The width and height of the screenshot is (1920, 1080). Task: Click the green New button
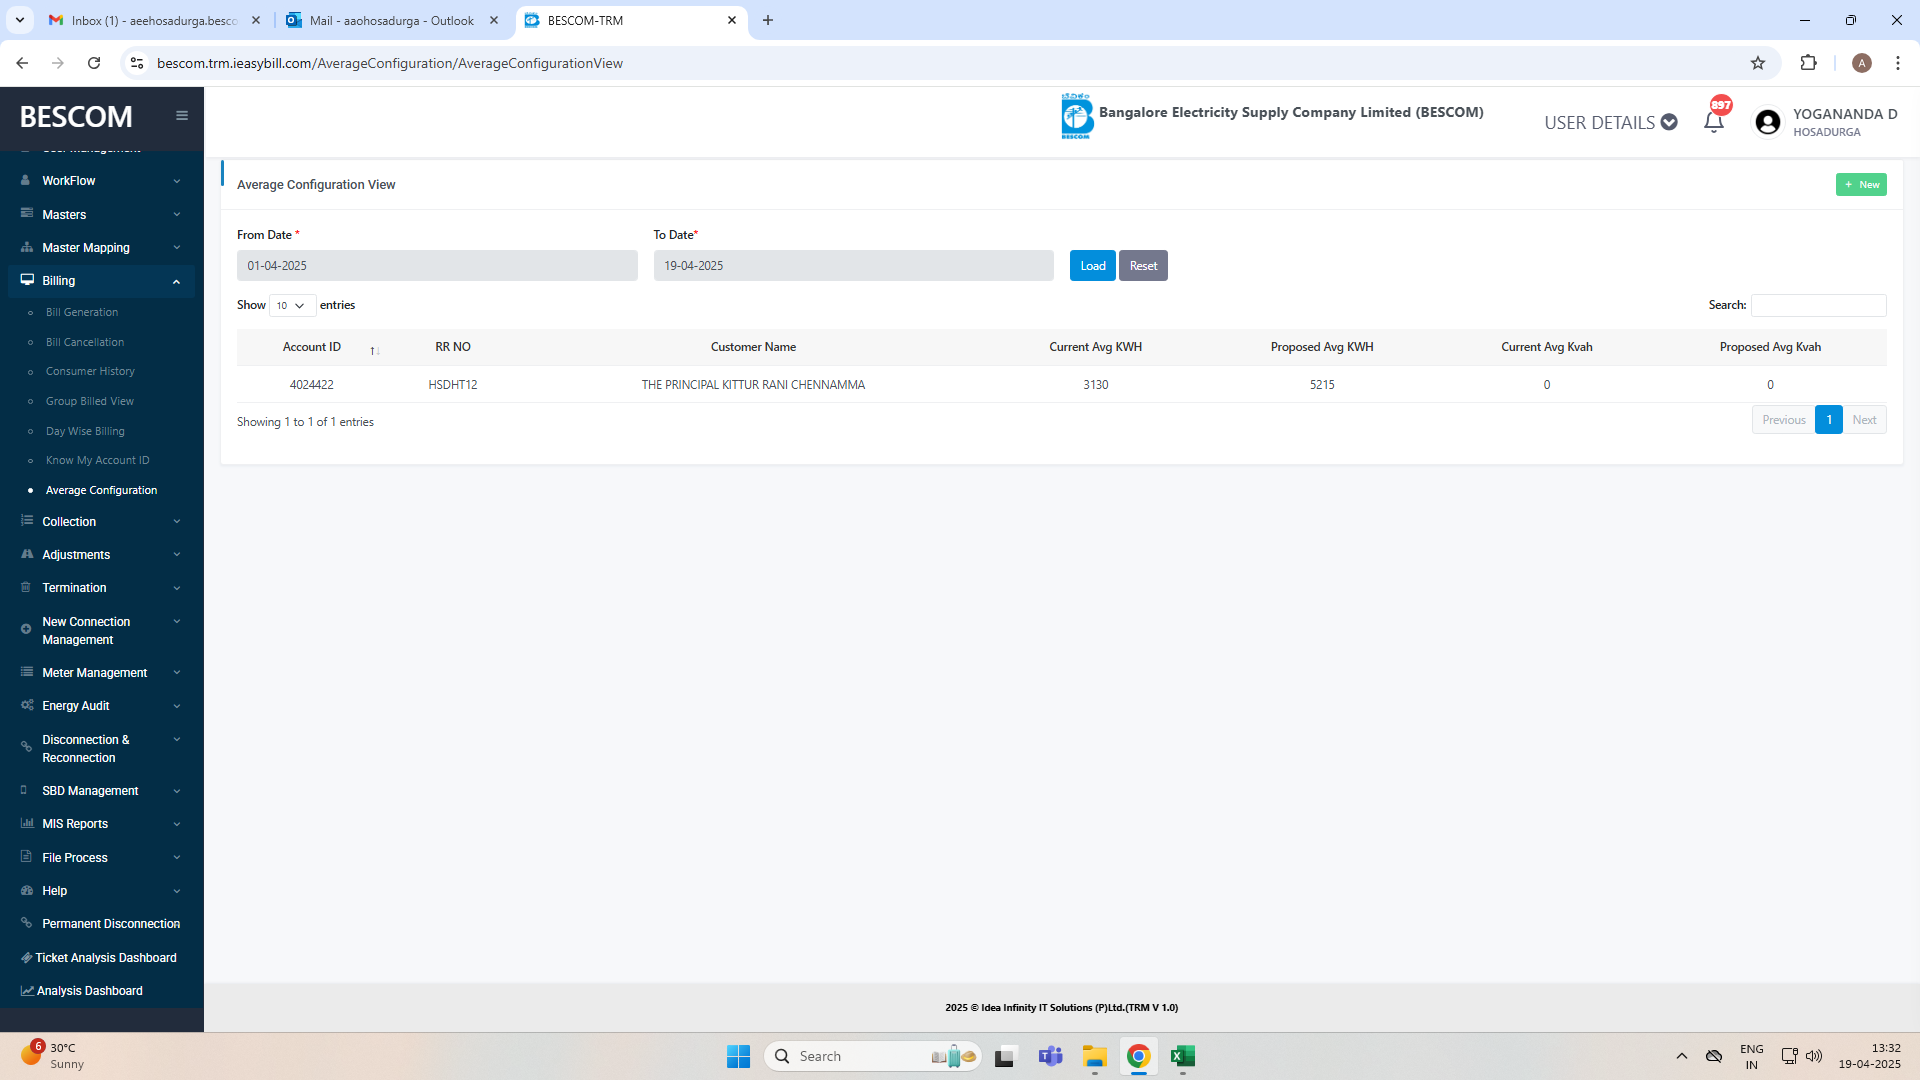[x=1861, y=185]
